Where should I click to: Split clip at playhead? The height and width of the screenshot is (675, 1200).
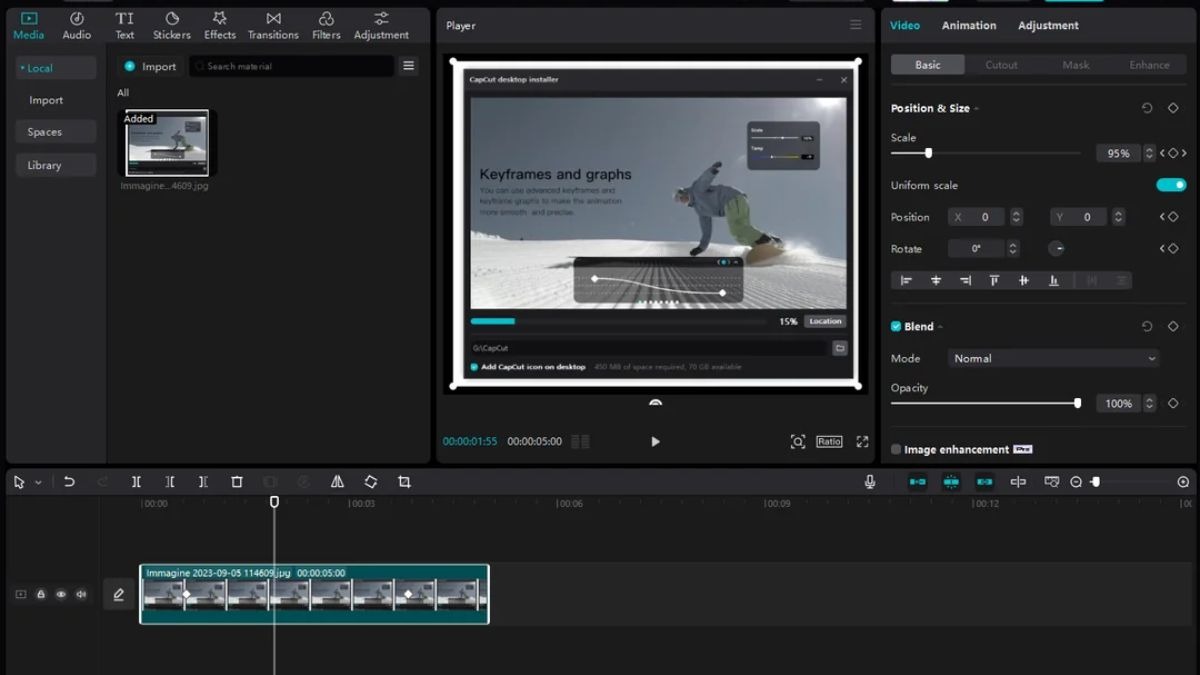point(136,482)
